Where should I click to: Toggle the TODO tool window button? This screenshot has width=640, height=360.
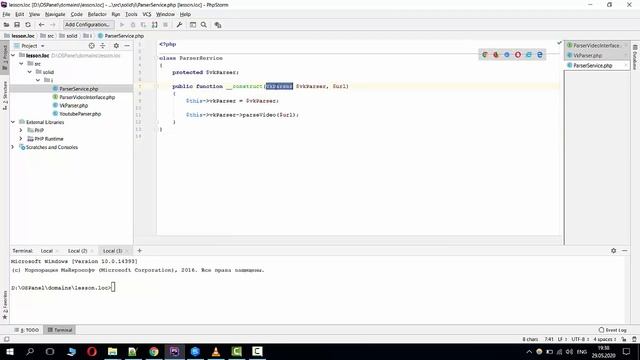[27, 330]
